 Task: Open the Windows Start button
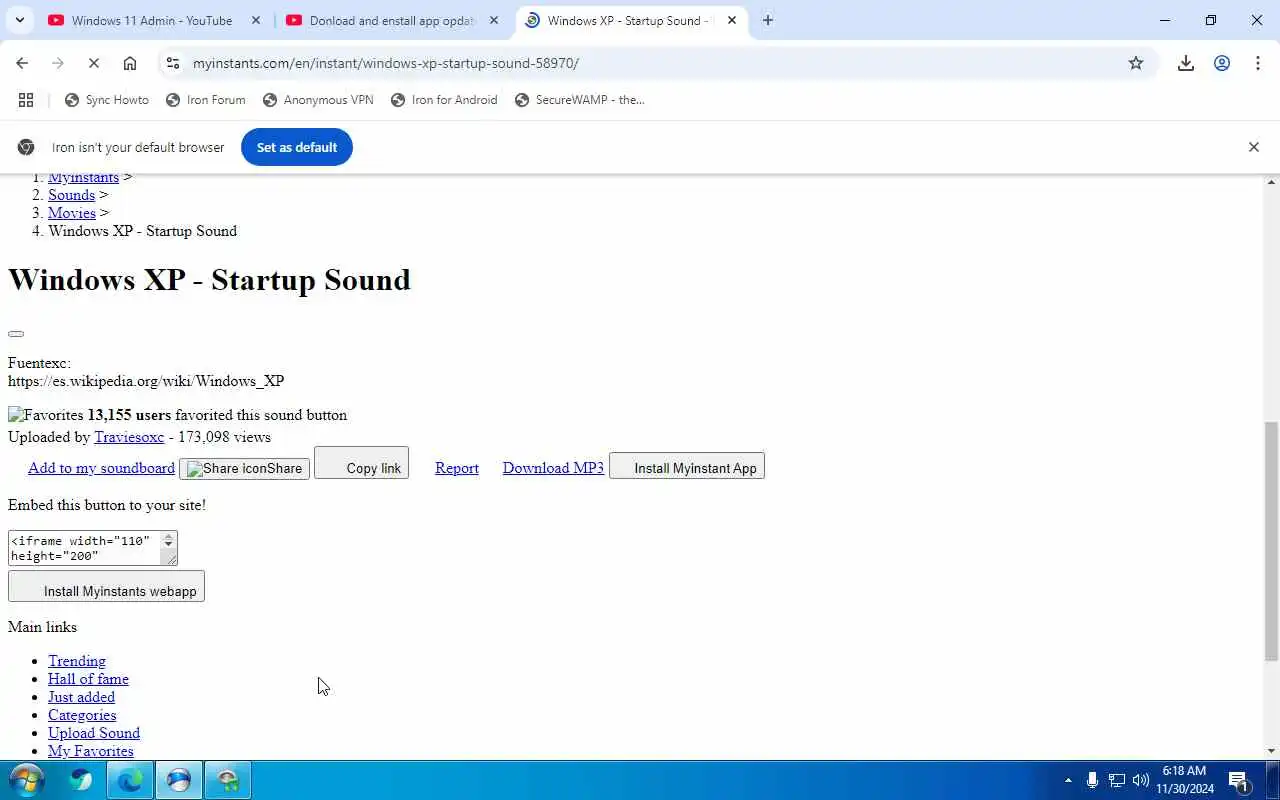[x=26, y=780]
